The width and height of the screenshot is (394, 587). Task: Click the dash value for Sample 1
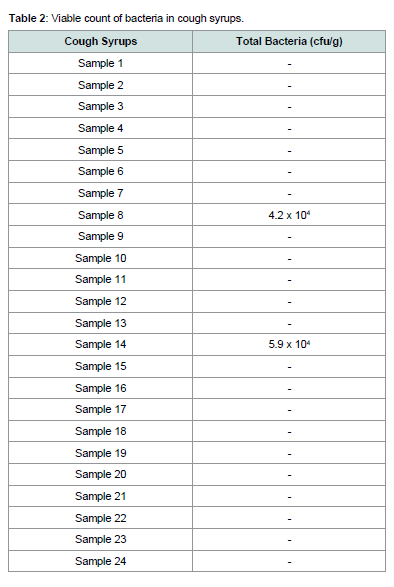click(x=289, y=64)
